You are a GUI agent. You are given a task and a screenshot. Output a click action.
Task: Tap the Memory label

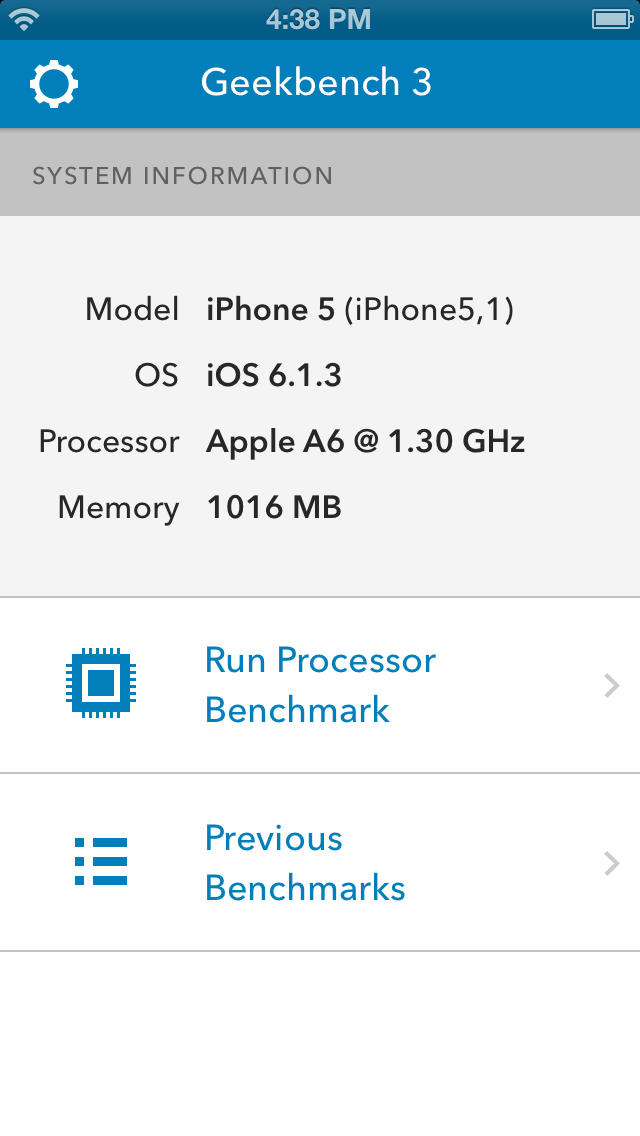click(118, 507)
